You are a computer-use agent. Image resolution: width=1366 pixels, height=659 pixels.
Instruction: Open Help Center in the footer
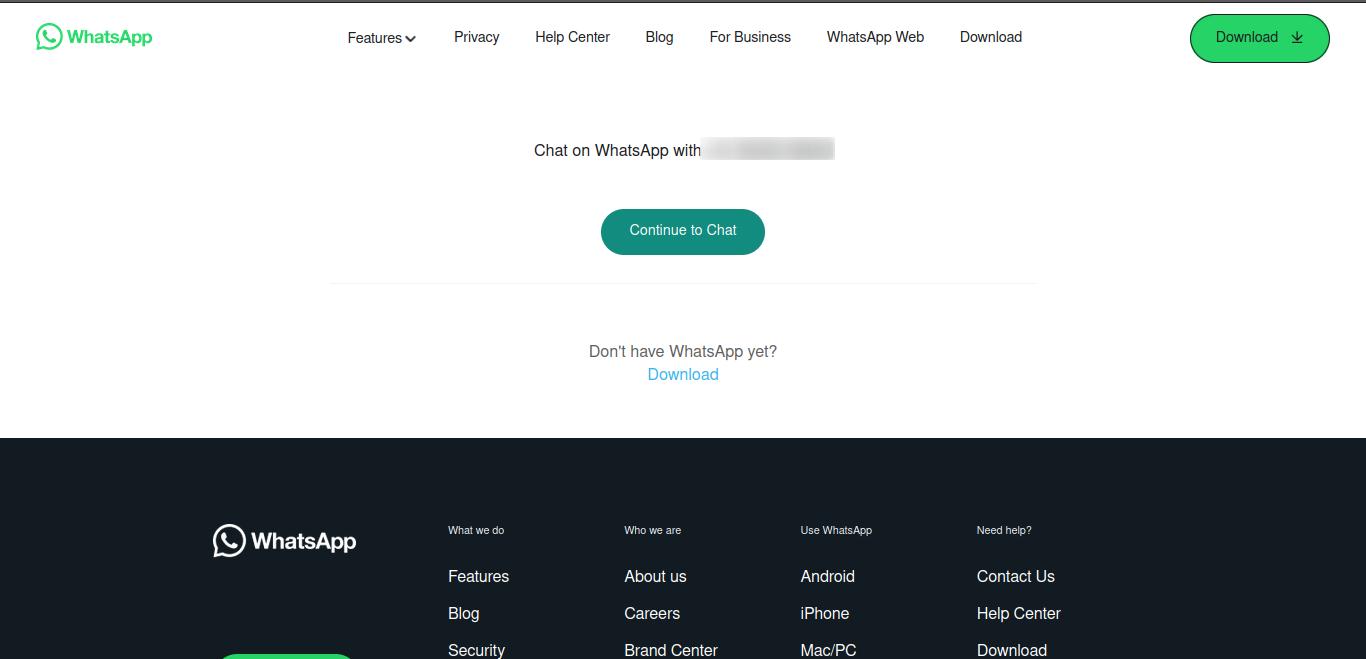[x=1018, y=613]
